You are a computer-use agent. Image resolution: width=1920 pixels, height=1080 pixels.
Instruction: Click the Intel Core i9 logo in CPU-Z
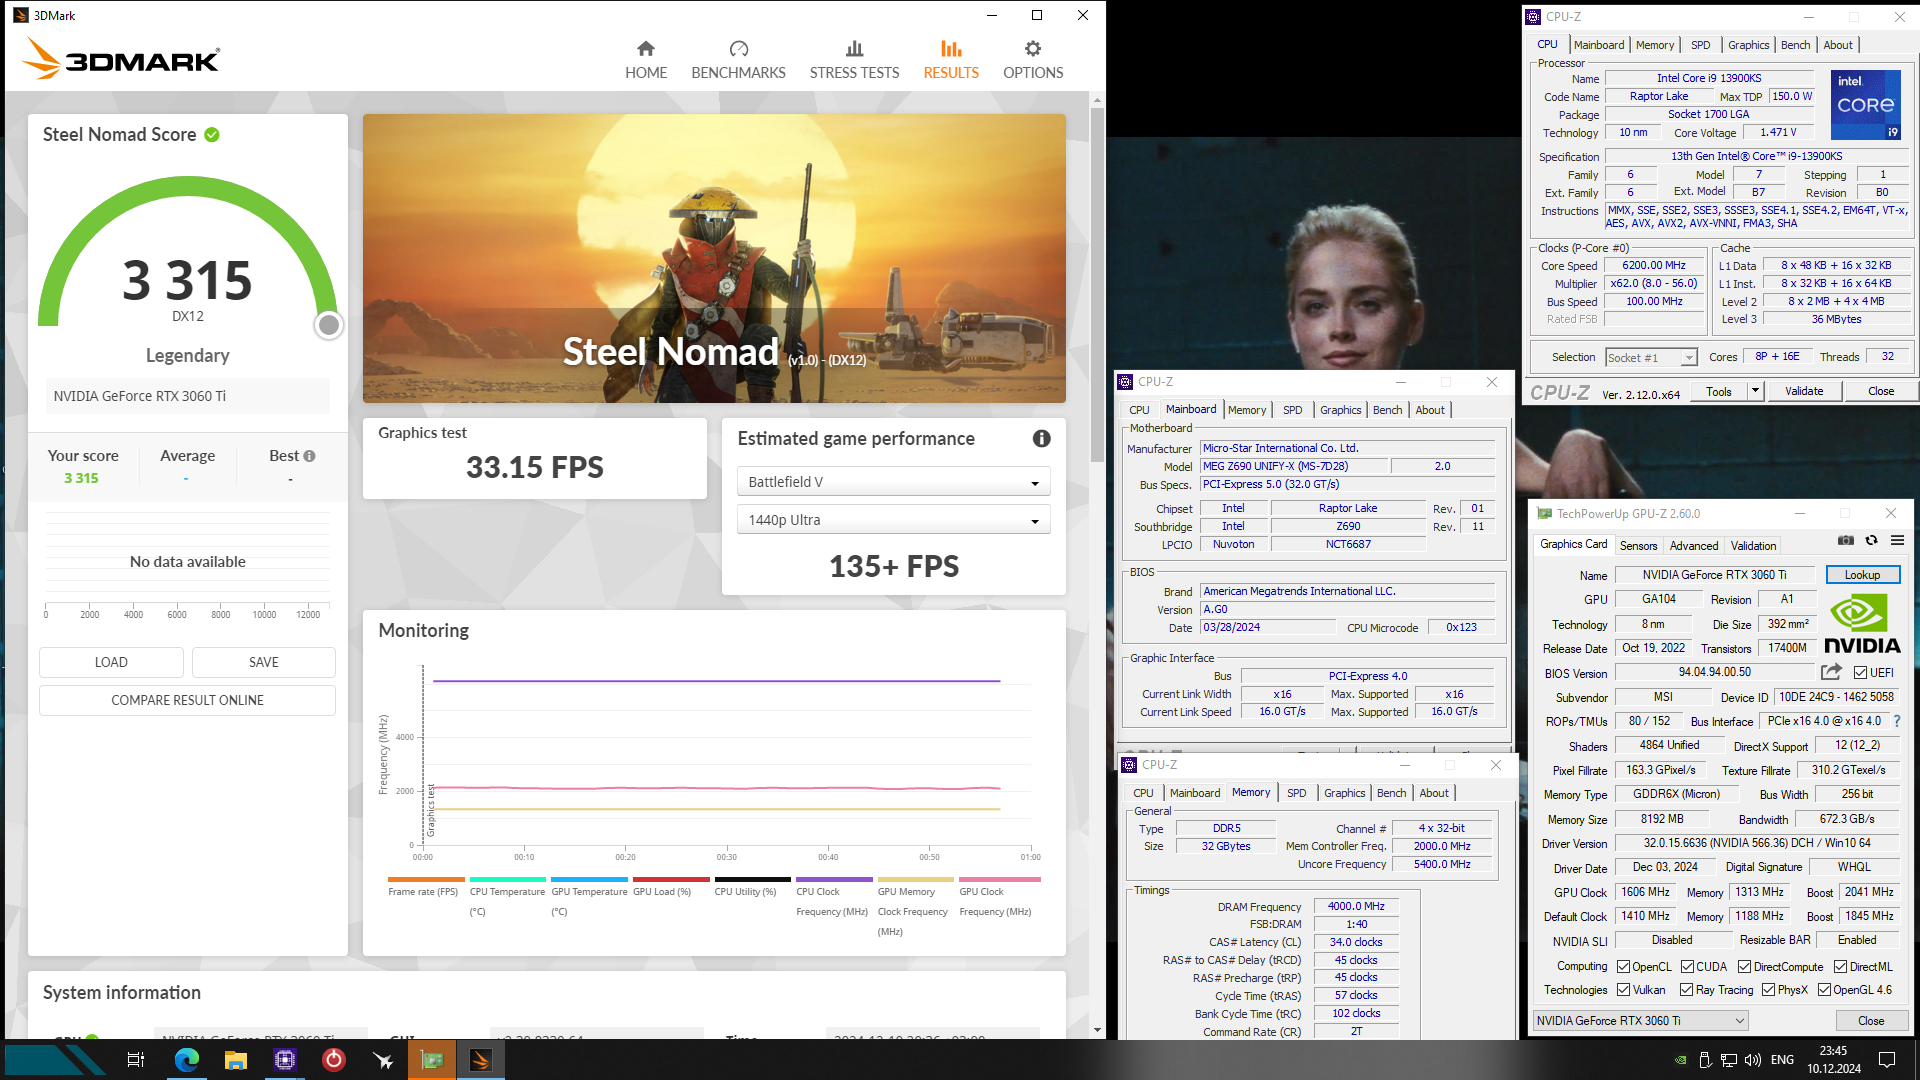pyautogui.click(x=1865, y=105)
